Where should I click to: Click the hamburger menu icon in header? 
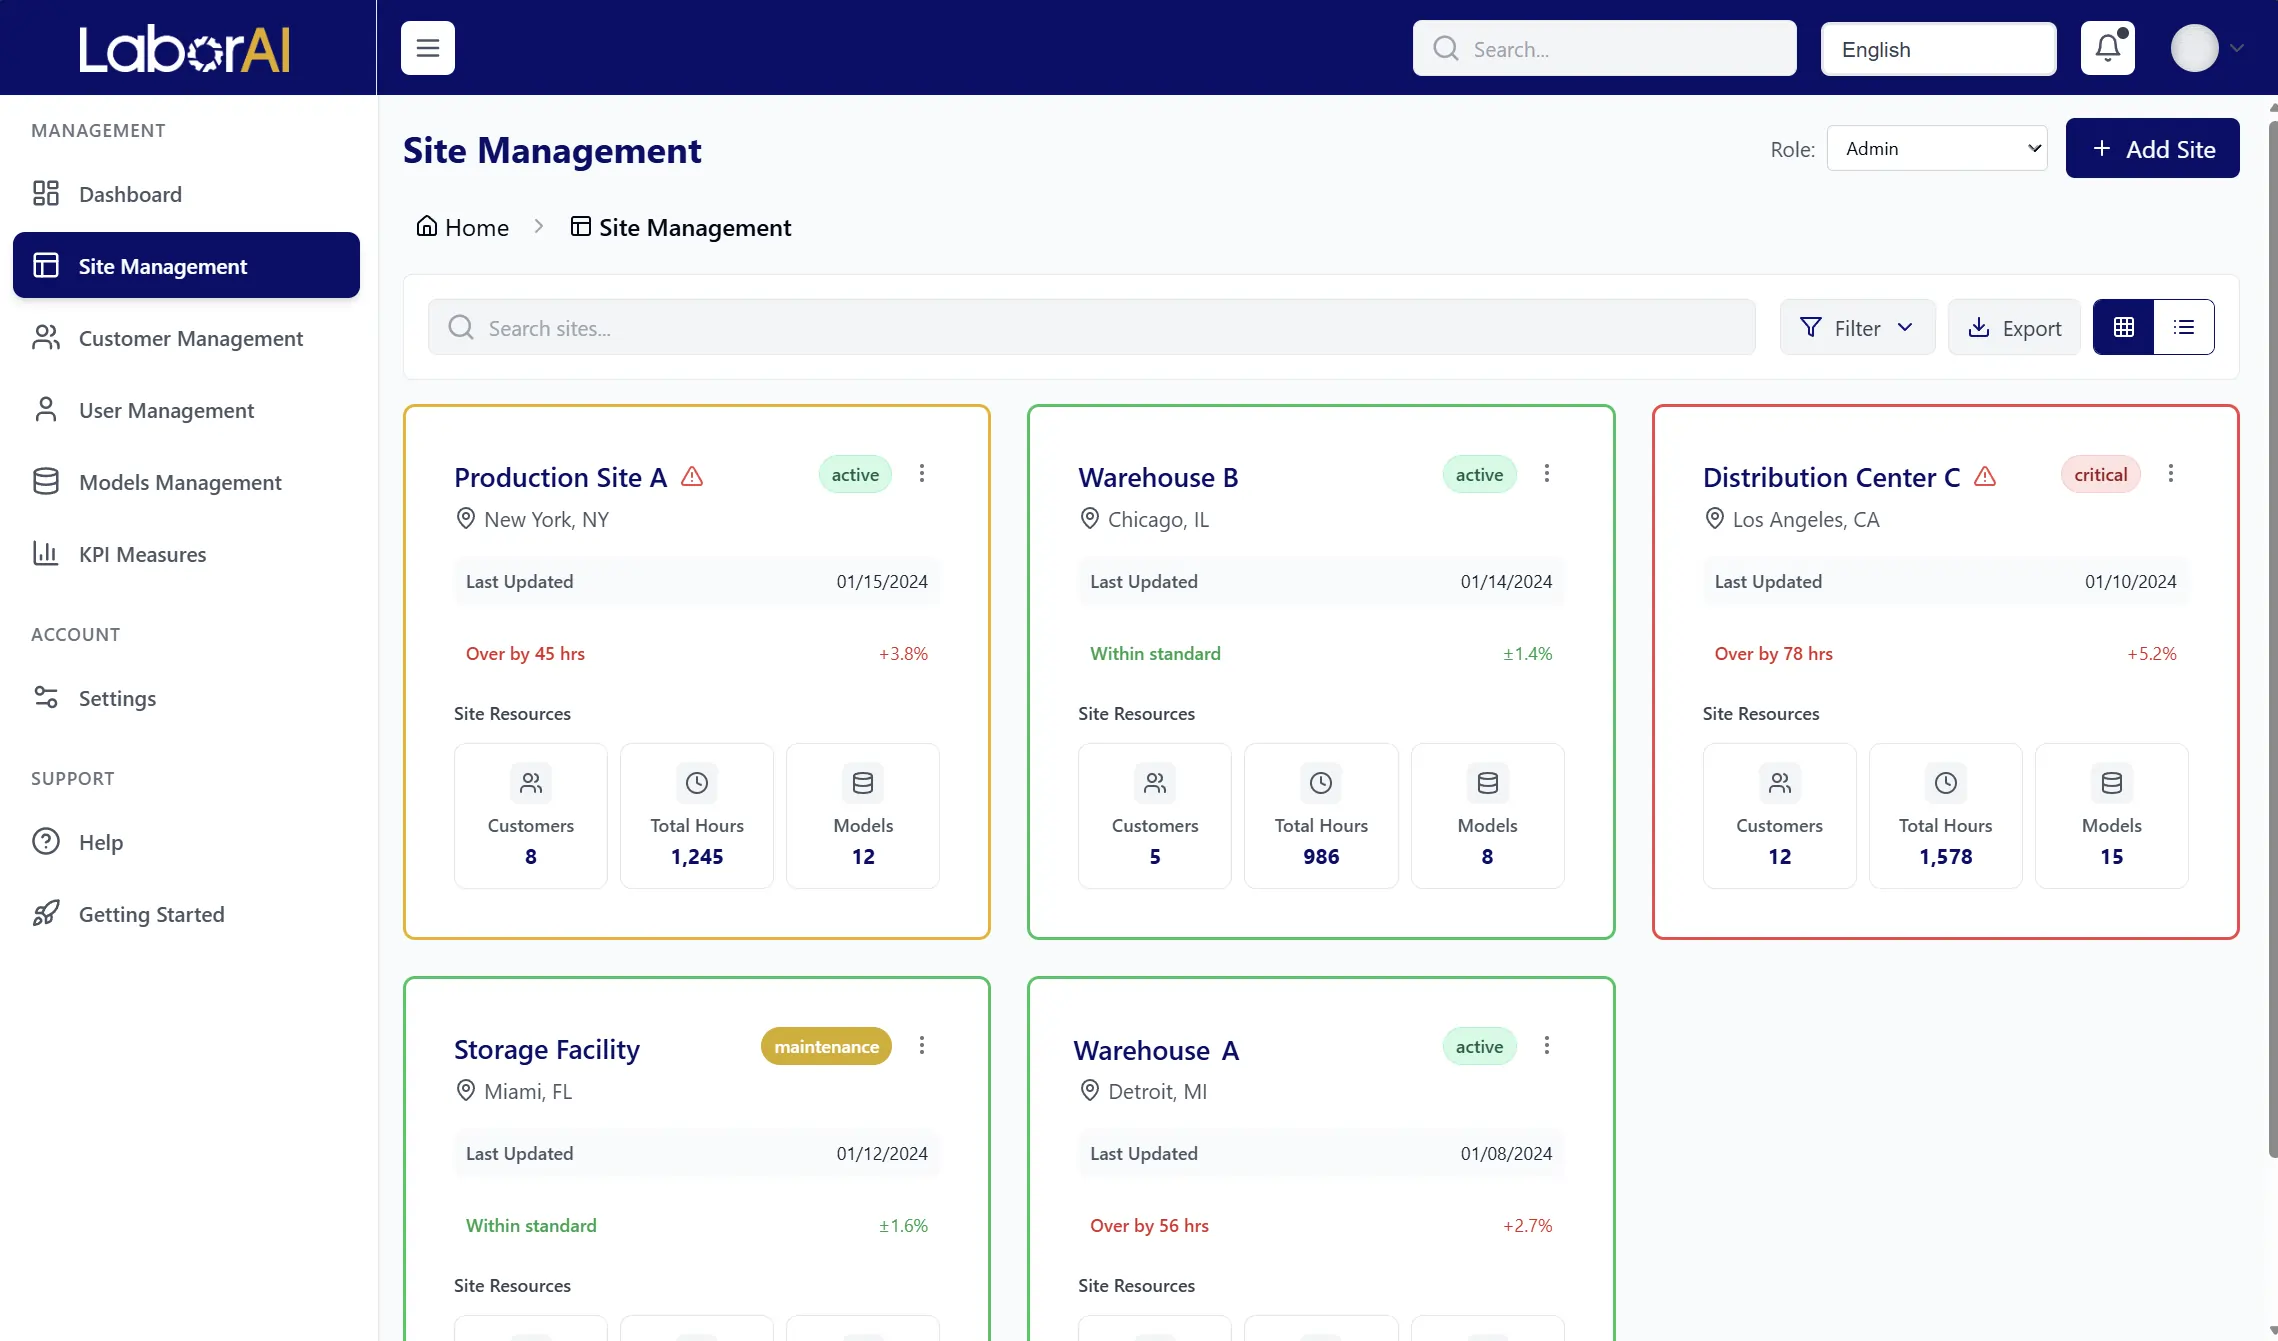(x=428, y=48)
